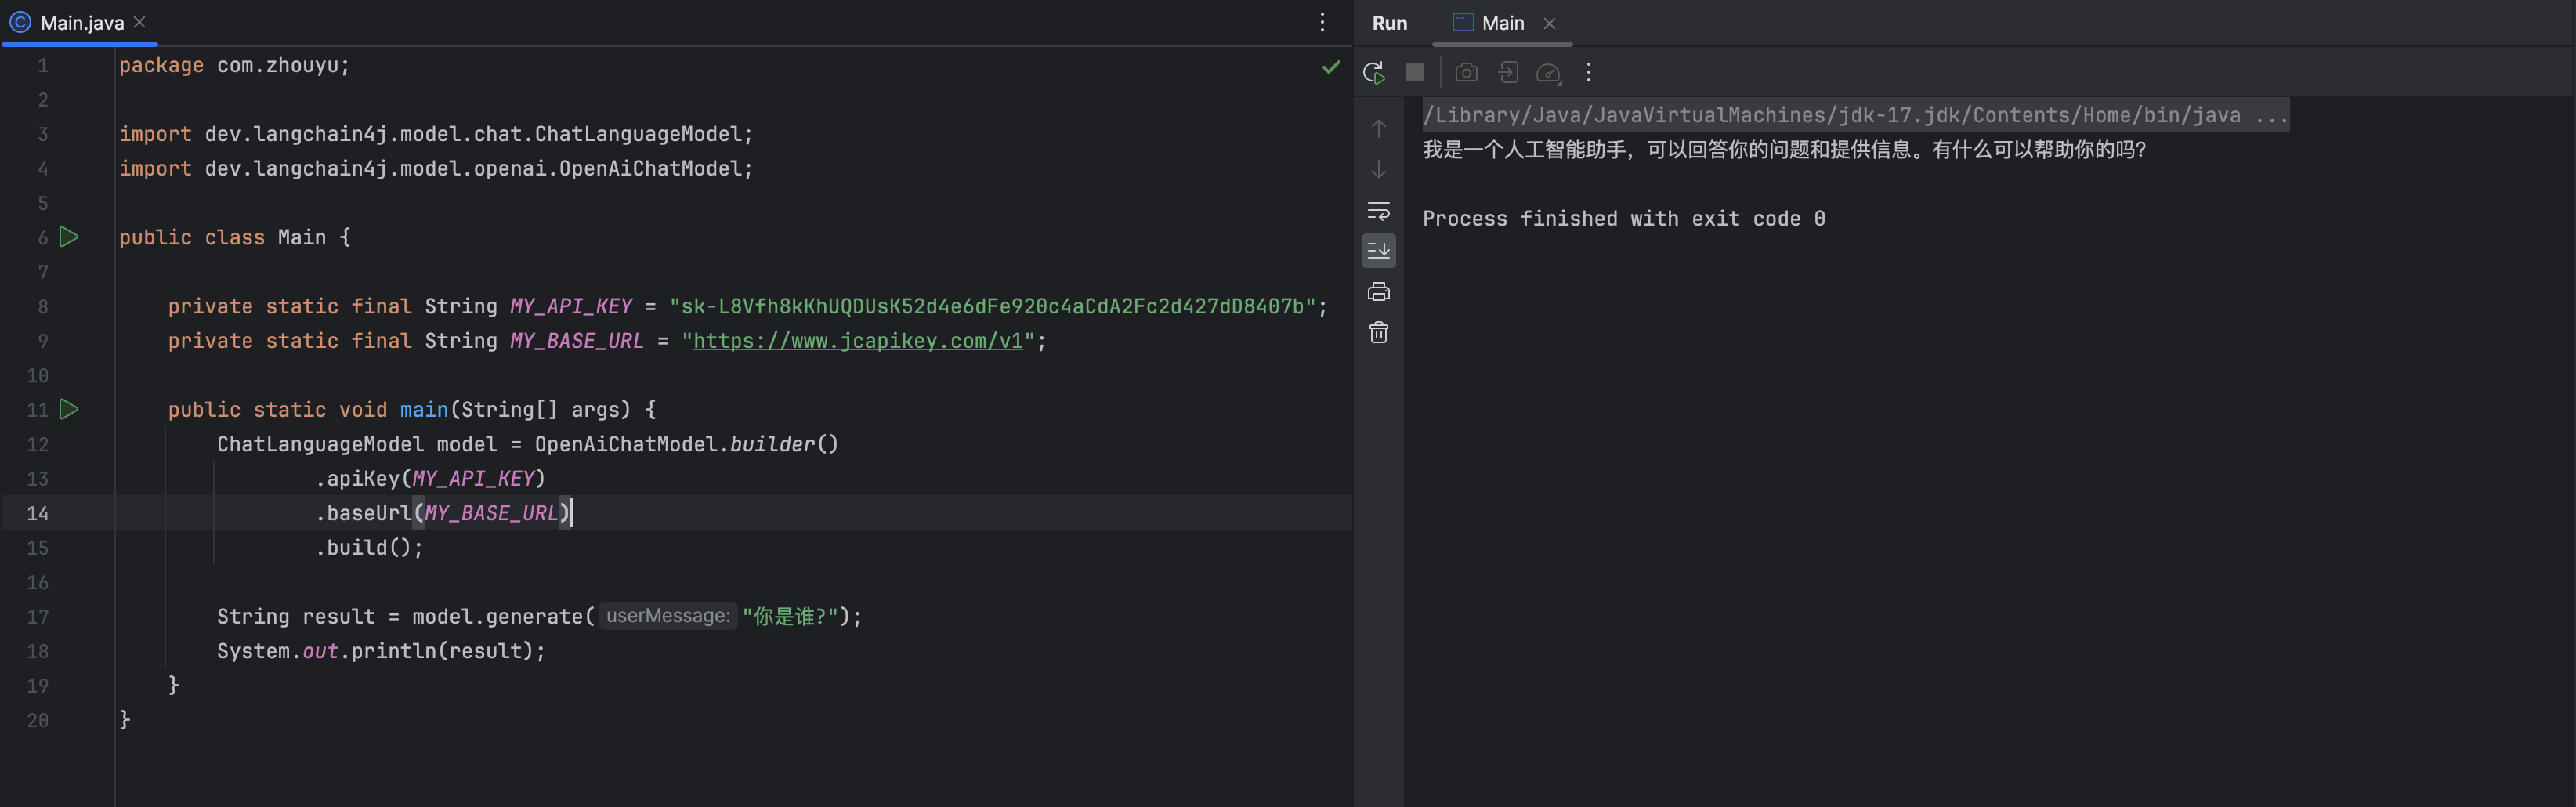
Task: Click main method name on line 11
Action: pyautogui.click(x=424, y=410)
